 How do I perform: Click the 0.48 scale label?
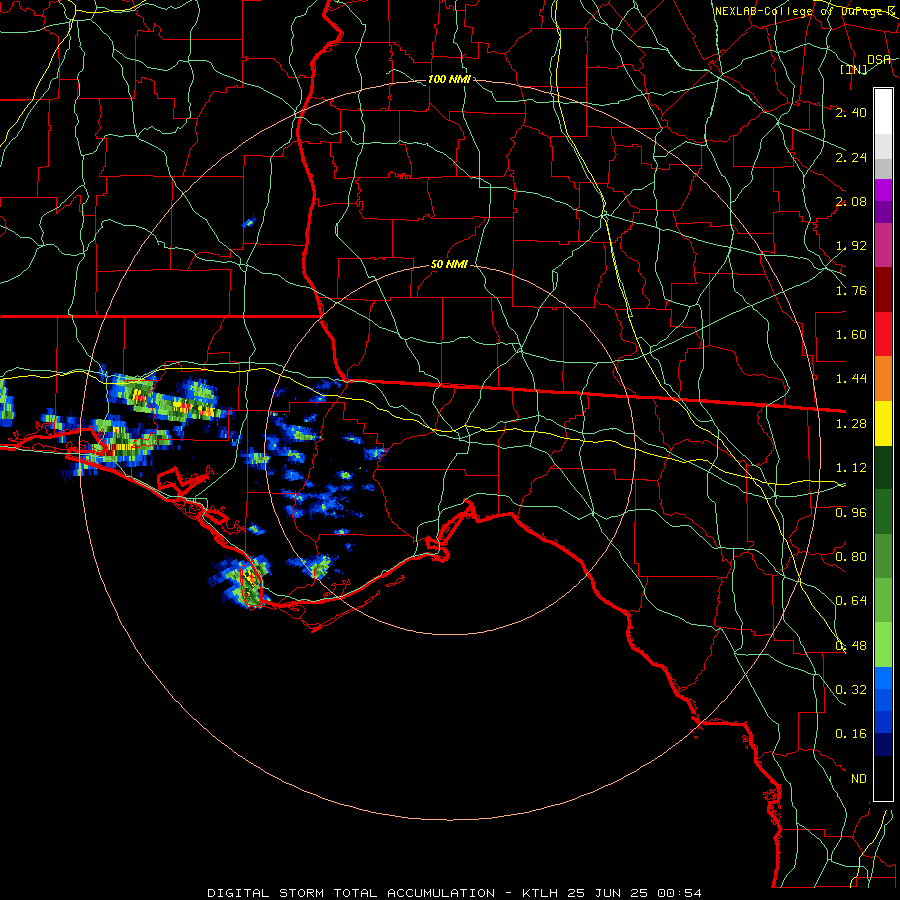coord(851,646)
